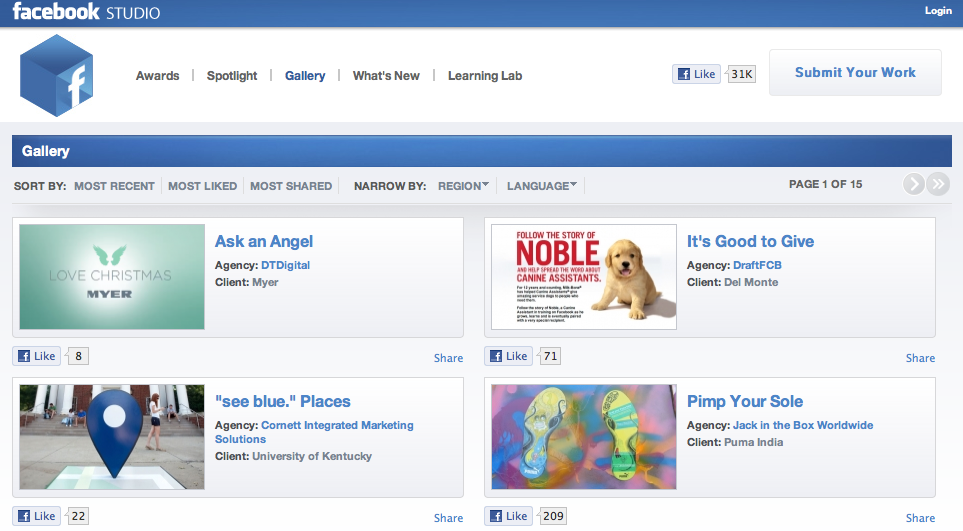Like the It's Good to Give entry

click(509, 356)
